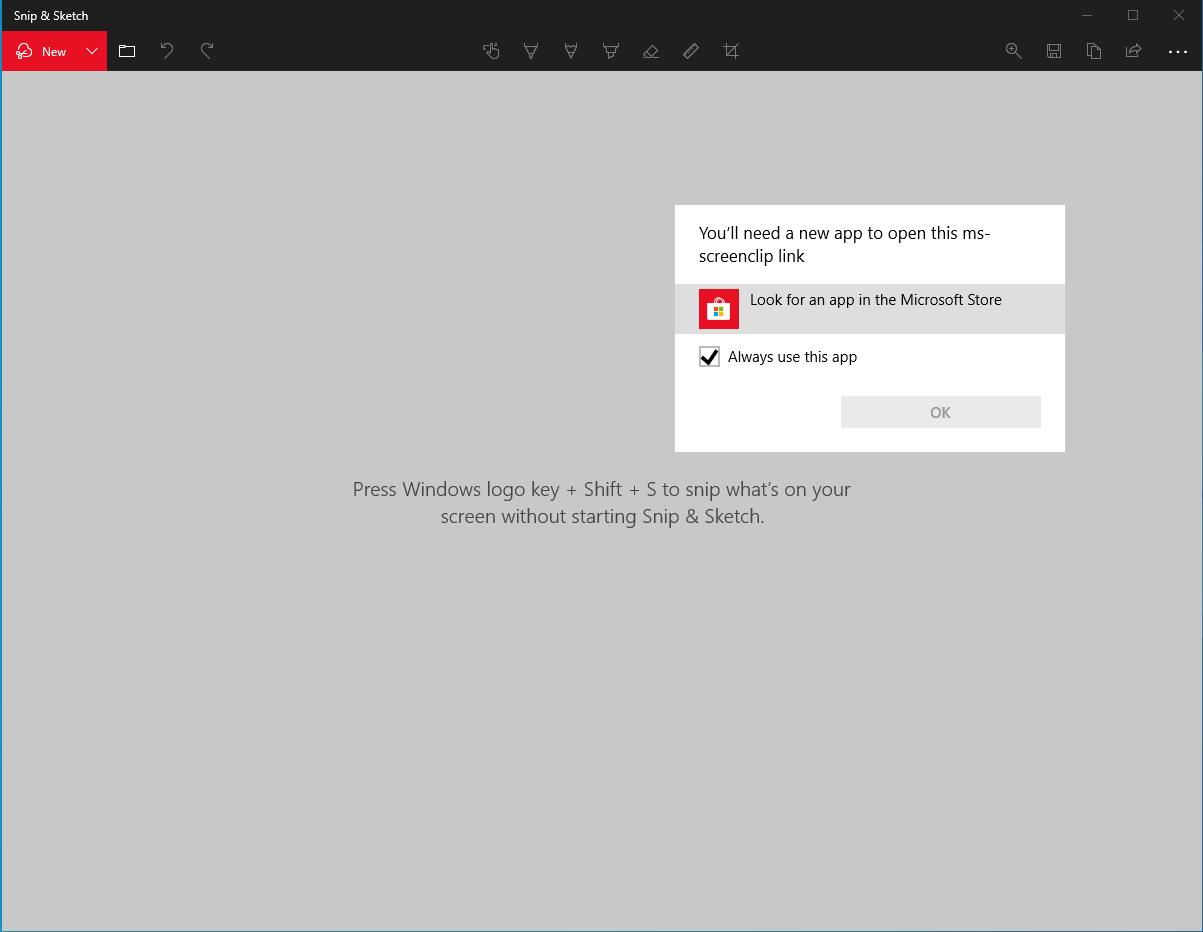The image size is (1203, 932).
Task: Click the "Press Windows logo key" hint text
Action: pyautogui.click(x=602, y=503)
